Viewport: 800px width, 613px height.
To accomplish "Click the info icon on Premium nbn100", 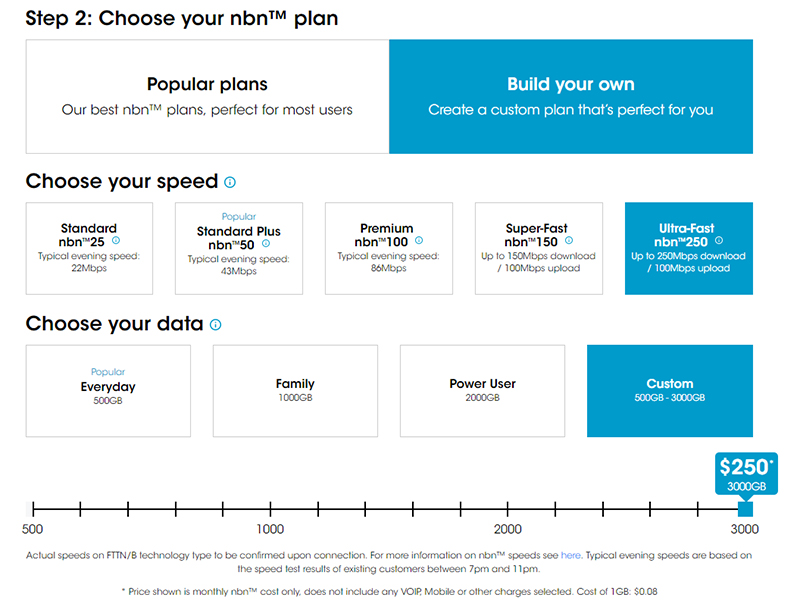I will tap(419, 240).
